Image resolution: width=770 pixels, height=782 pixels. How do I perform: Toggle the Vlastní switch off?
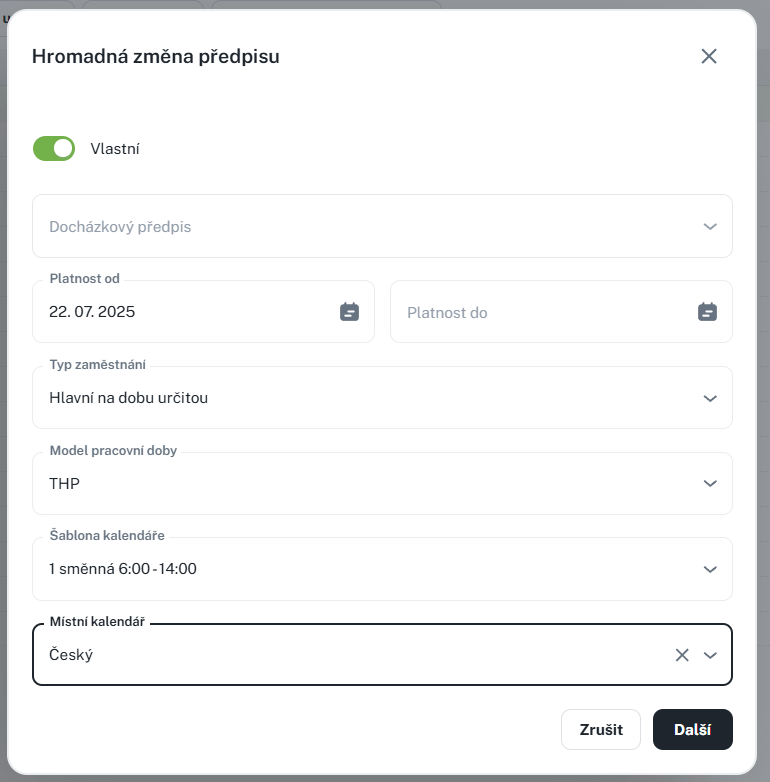54,149
